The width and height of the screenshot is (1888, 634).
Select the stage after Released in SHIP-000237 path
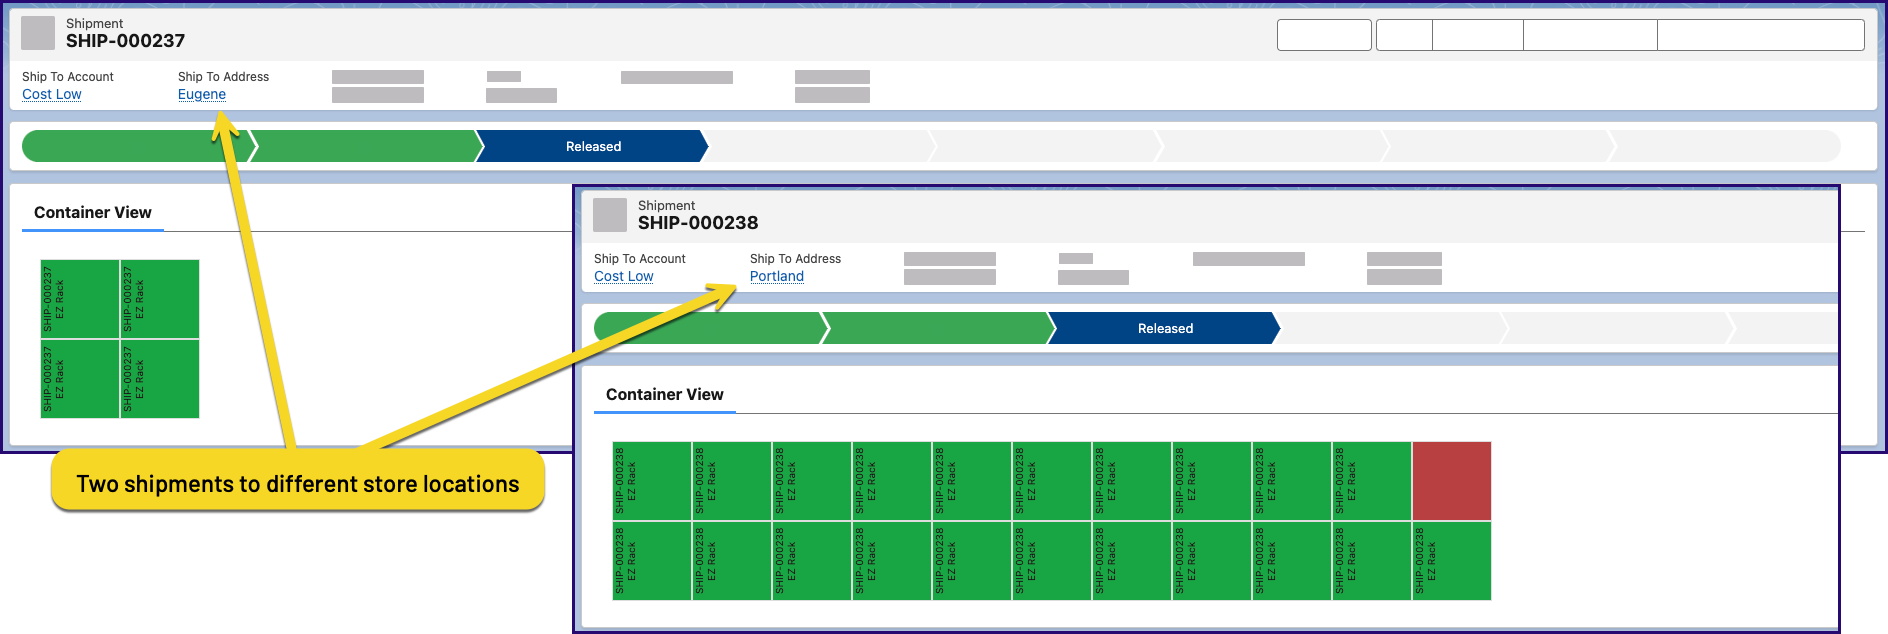(820, 146)
